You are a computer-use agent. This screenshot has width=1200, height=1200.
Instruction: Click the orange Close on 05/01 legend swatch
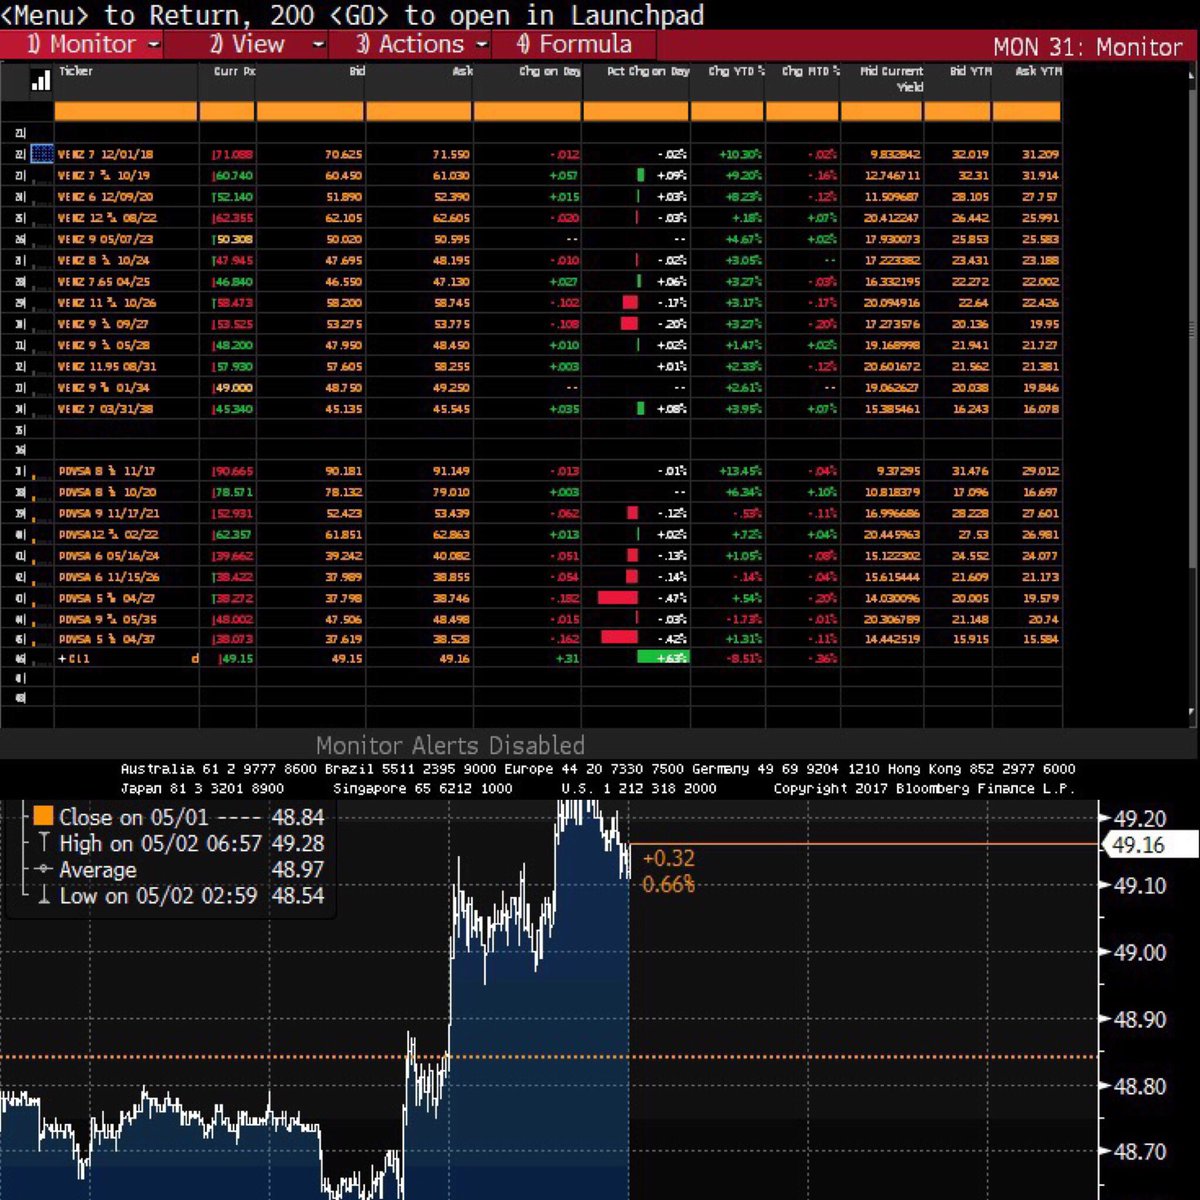[x=43, y=816]
